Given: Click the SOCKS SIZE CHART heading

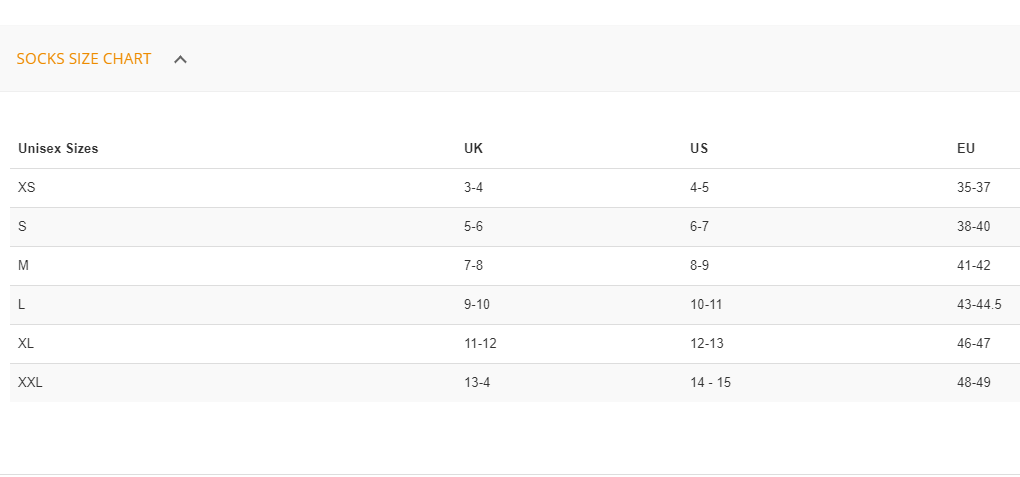Looking at the screenshot, I should click(84, 59).
